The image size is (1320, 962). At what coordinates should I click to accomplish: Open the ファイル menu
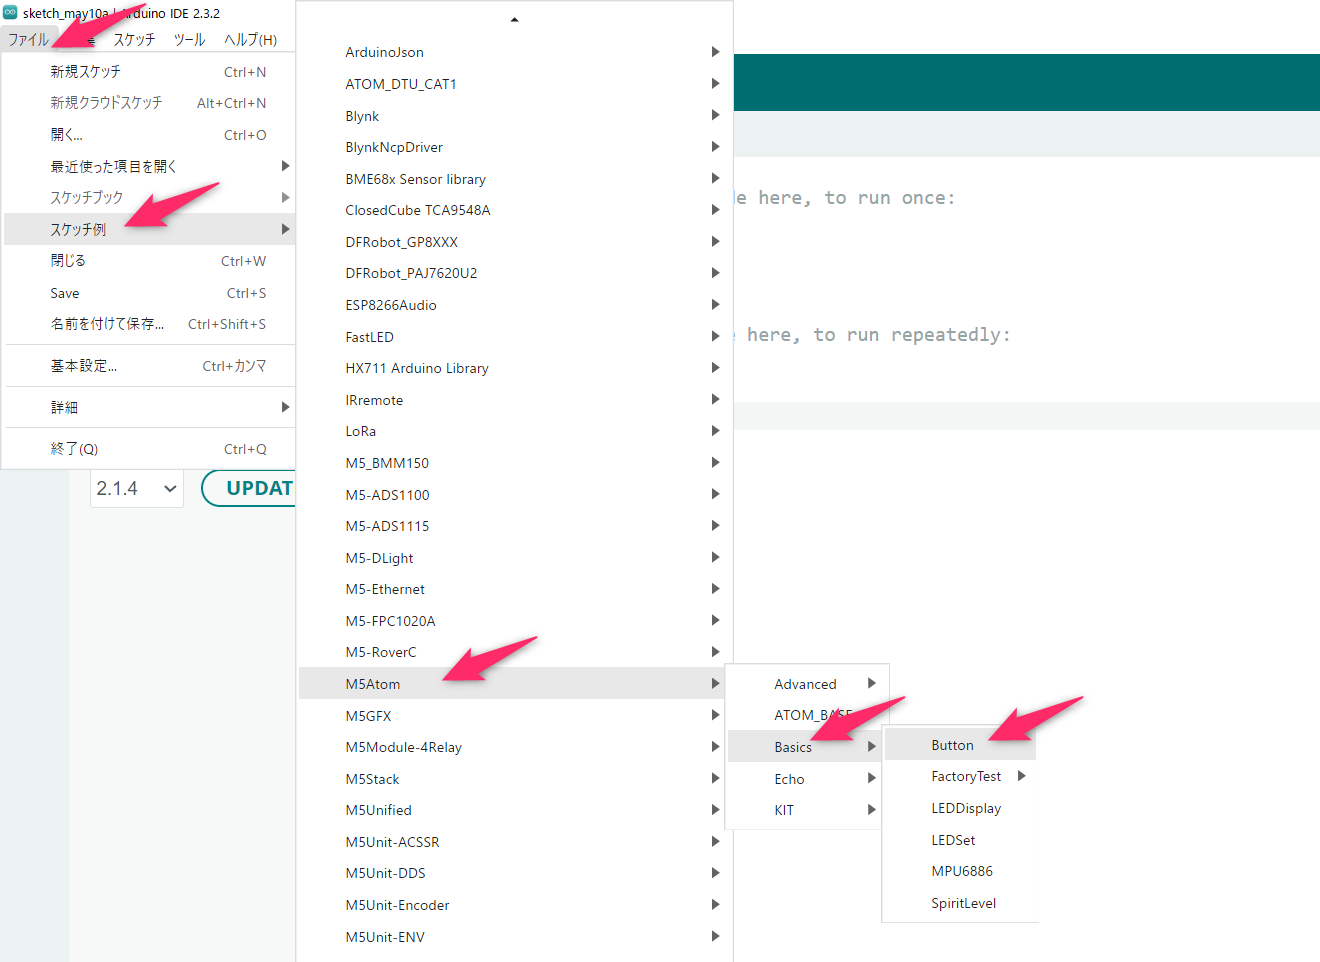click(28, 39)
